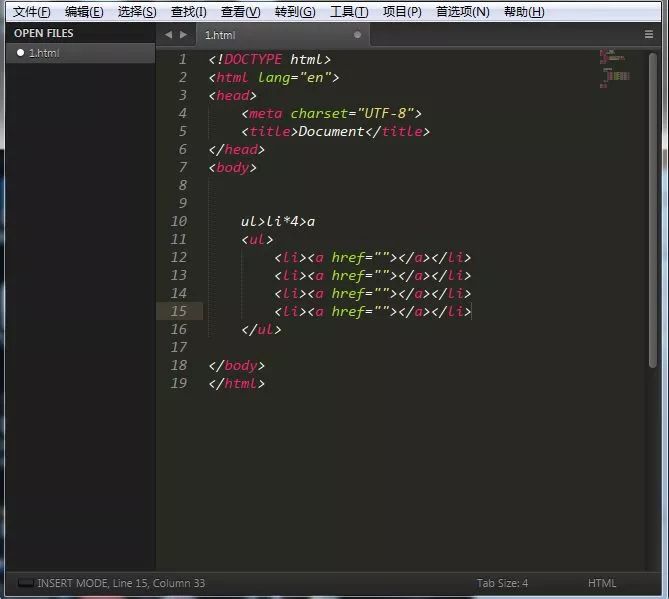
Task: Click the meta charset="UTF-8" line
Action: [332, 113]
